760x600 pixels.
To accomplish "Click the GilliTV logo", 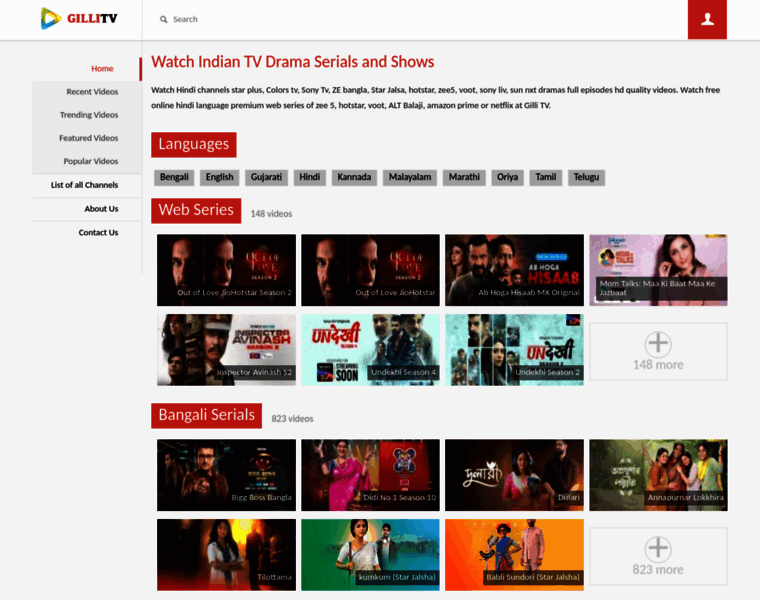I will (x=79, y=18).
